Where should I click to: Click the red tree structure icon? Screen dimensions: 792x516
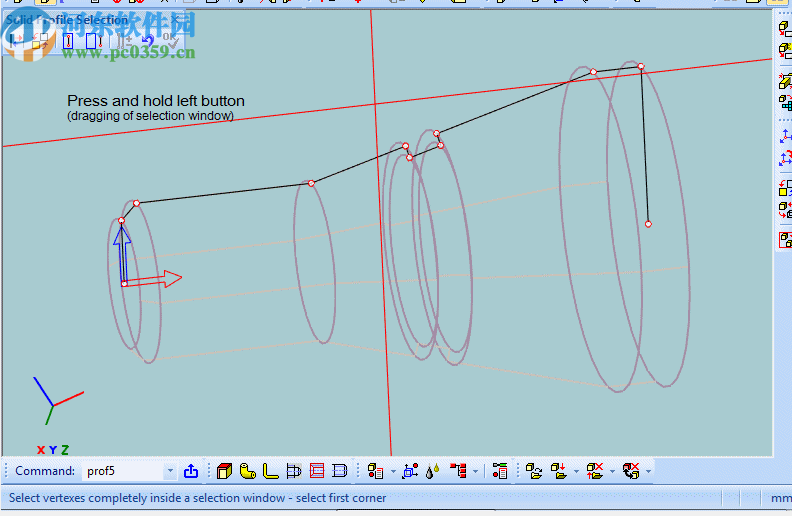pyautogui.click(x=458, y=471)
